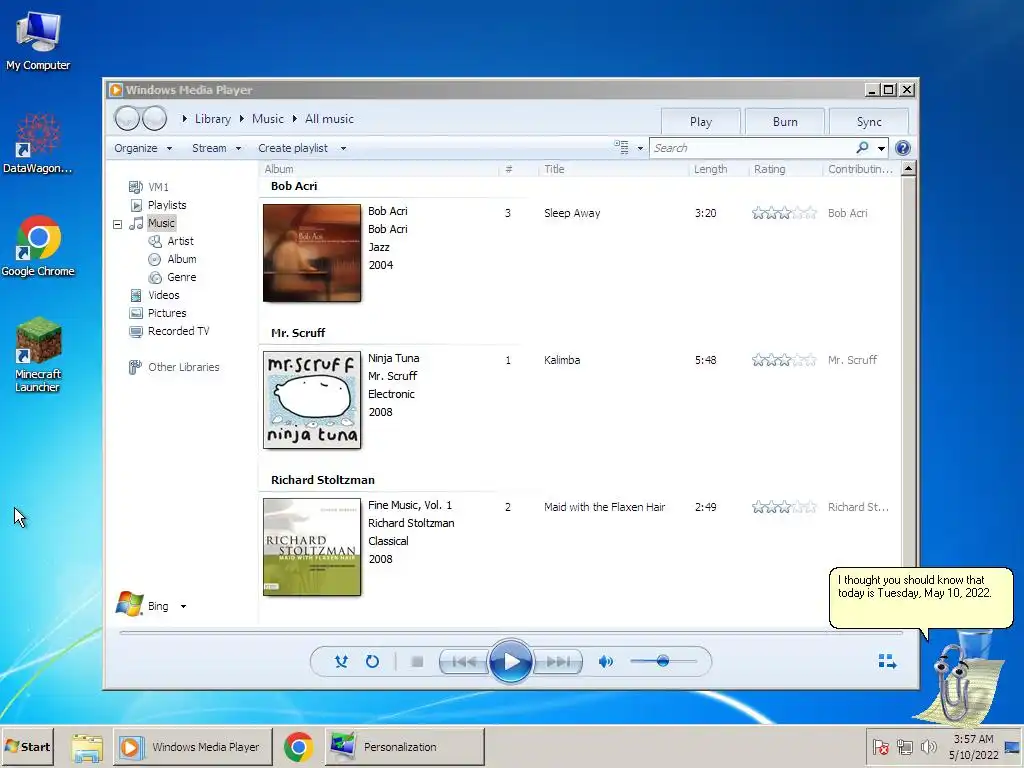Expand the Create playlist dropdown arrow
This screenshot has width=1024, height=768.
(x=343, y=148)
